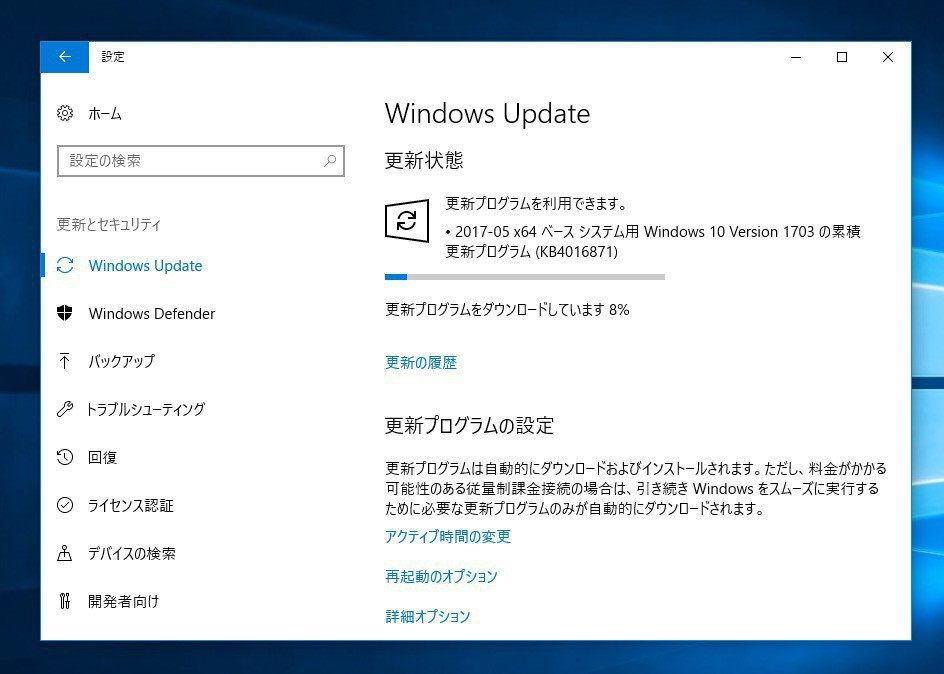Open 再起動のオプション link

point(441,577)
